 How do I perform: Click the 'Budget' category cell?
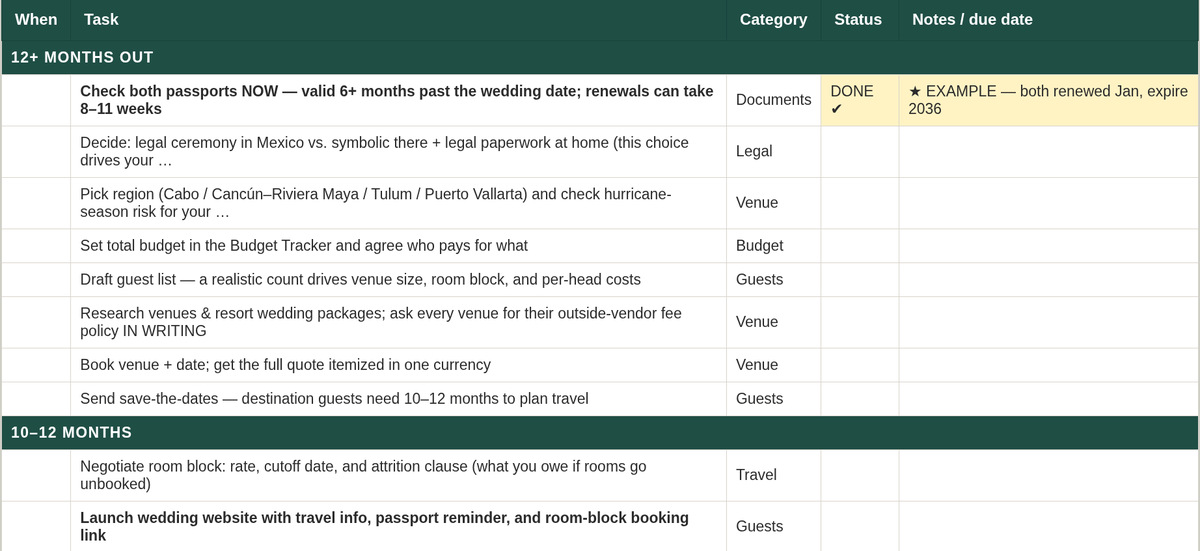(774, 246)
